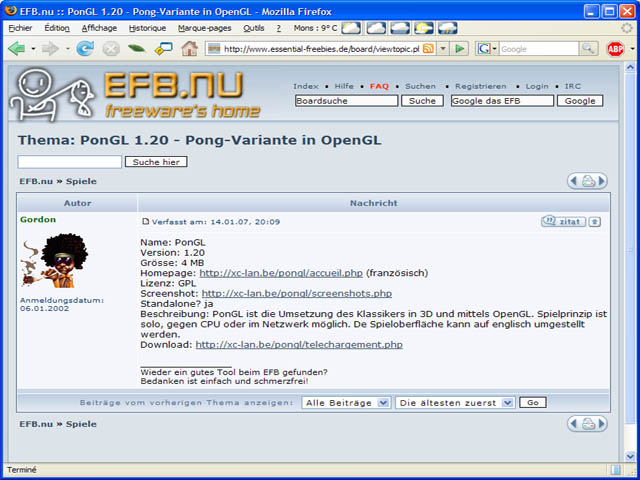The image size is (640, 480).
Task: Click the search magnifier icon in Google box
Action: click(588, 49)
